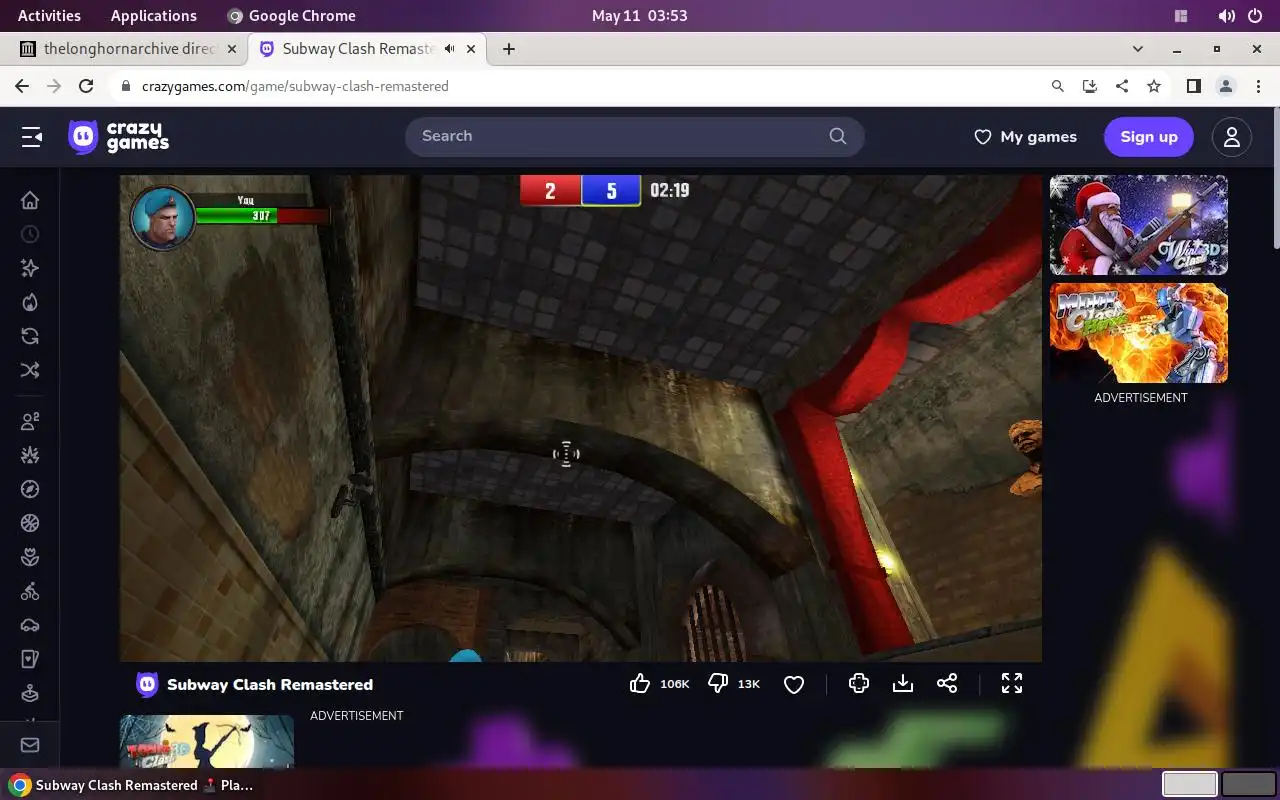Dislike the game with thumbs down

click(718, 684)
